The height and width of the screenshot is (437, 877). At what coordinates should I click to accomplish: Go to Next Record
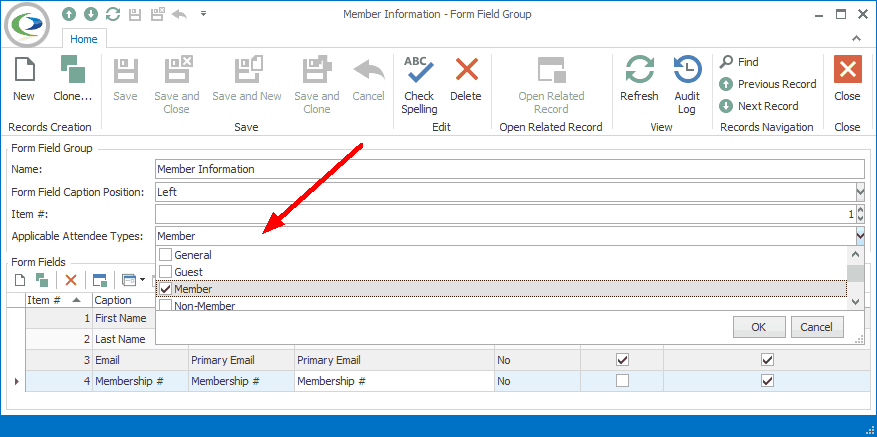coord(758,106)
